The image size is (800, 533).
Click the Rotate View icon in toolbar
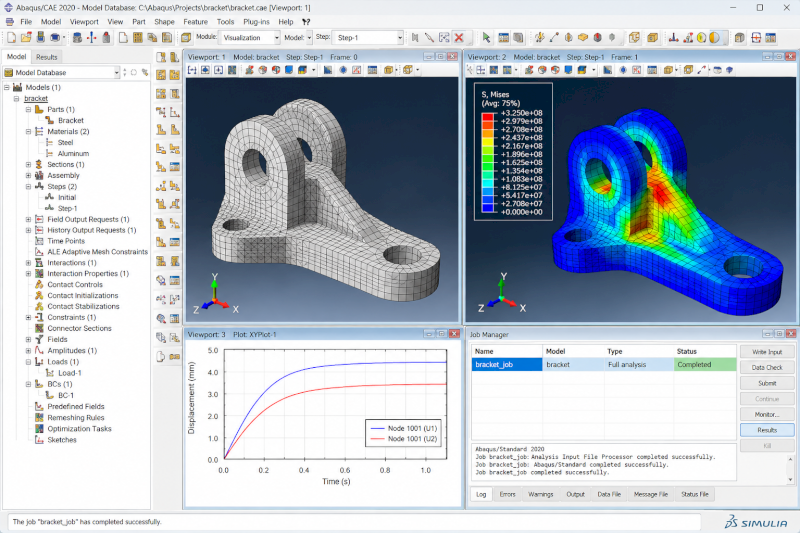[539, 37]
